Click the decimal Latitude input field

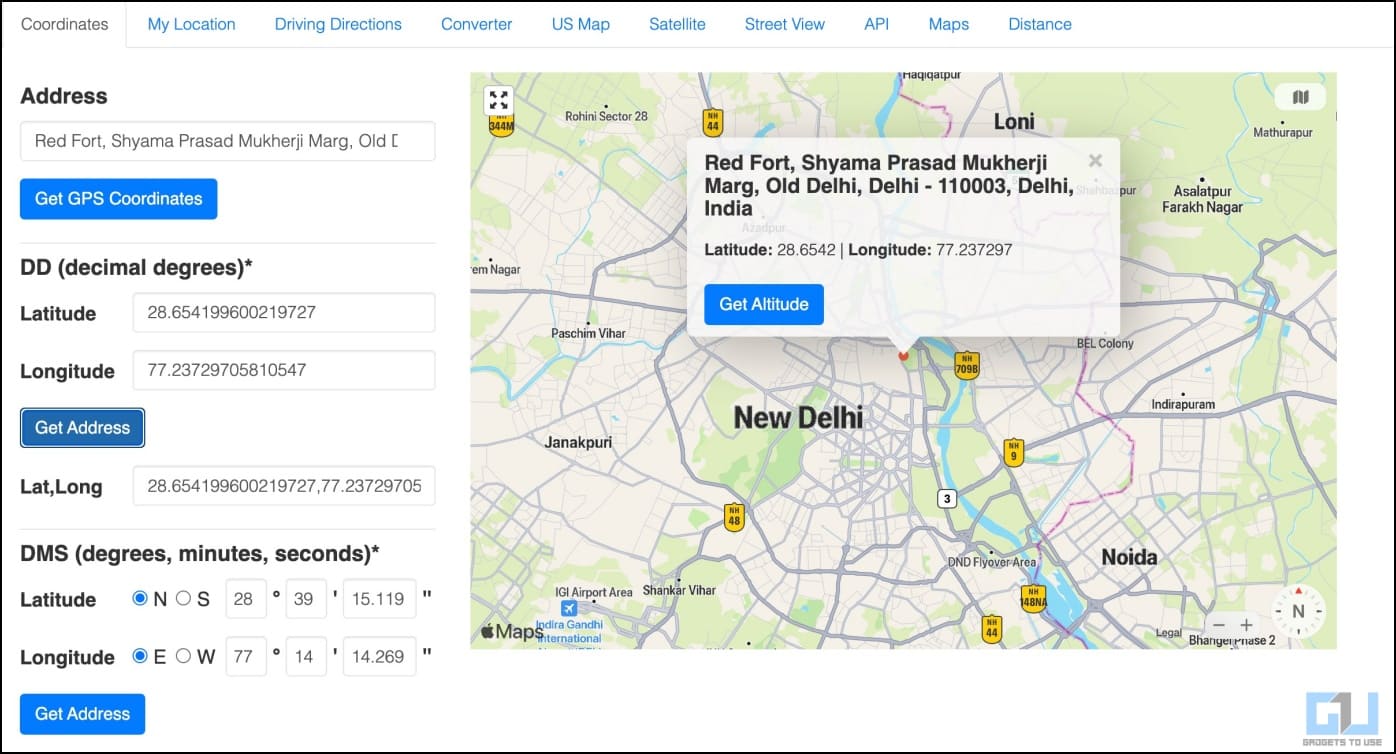284,313
